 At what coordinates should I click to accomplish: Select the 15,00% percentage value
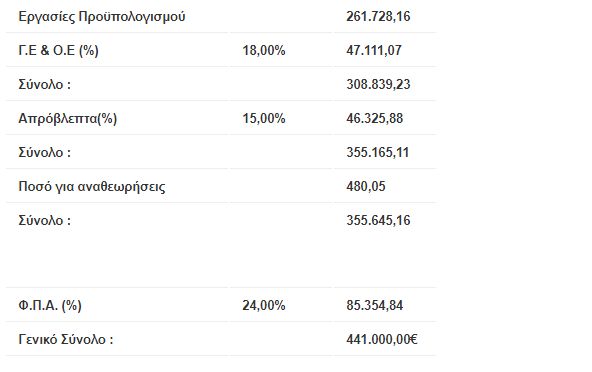264,119
